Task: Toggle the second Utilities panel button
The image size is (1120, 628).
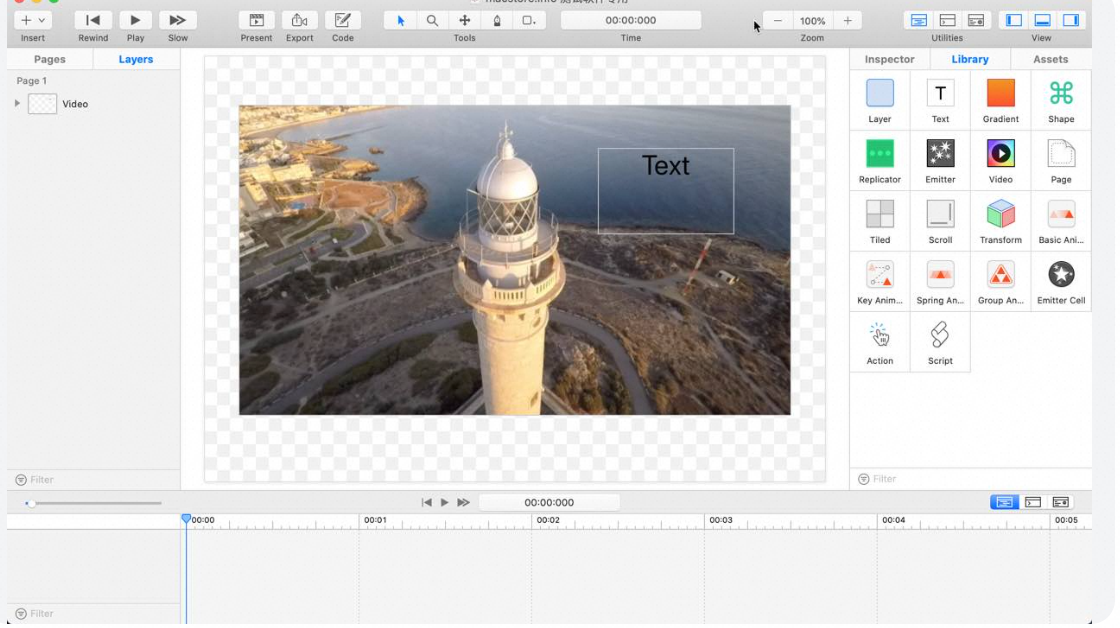Action: 947,21
